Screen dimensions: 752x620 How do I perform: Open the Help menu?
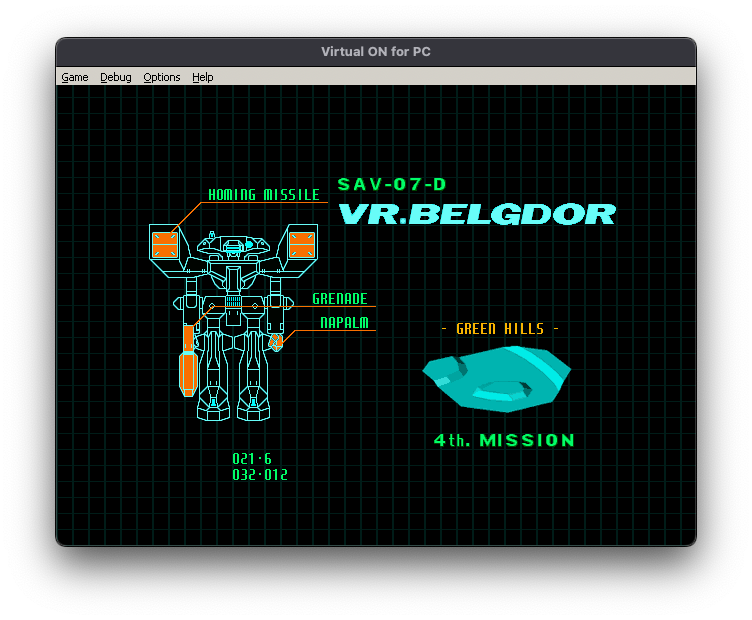pos(202,77)
